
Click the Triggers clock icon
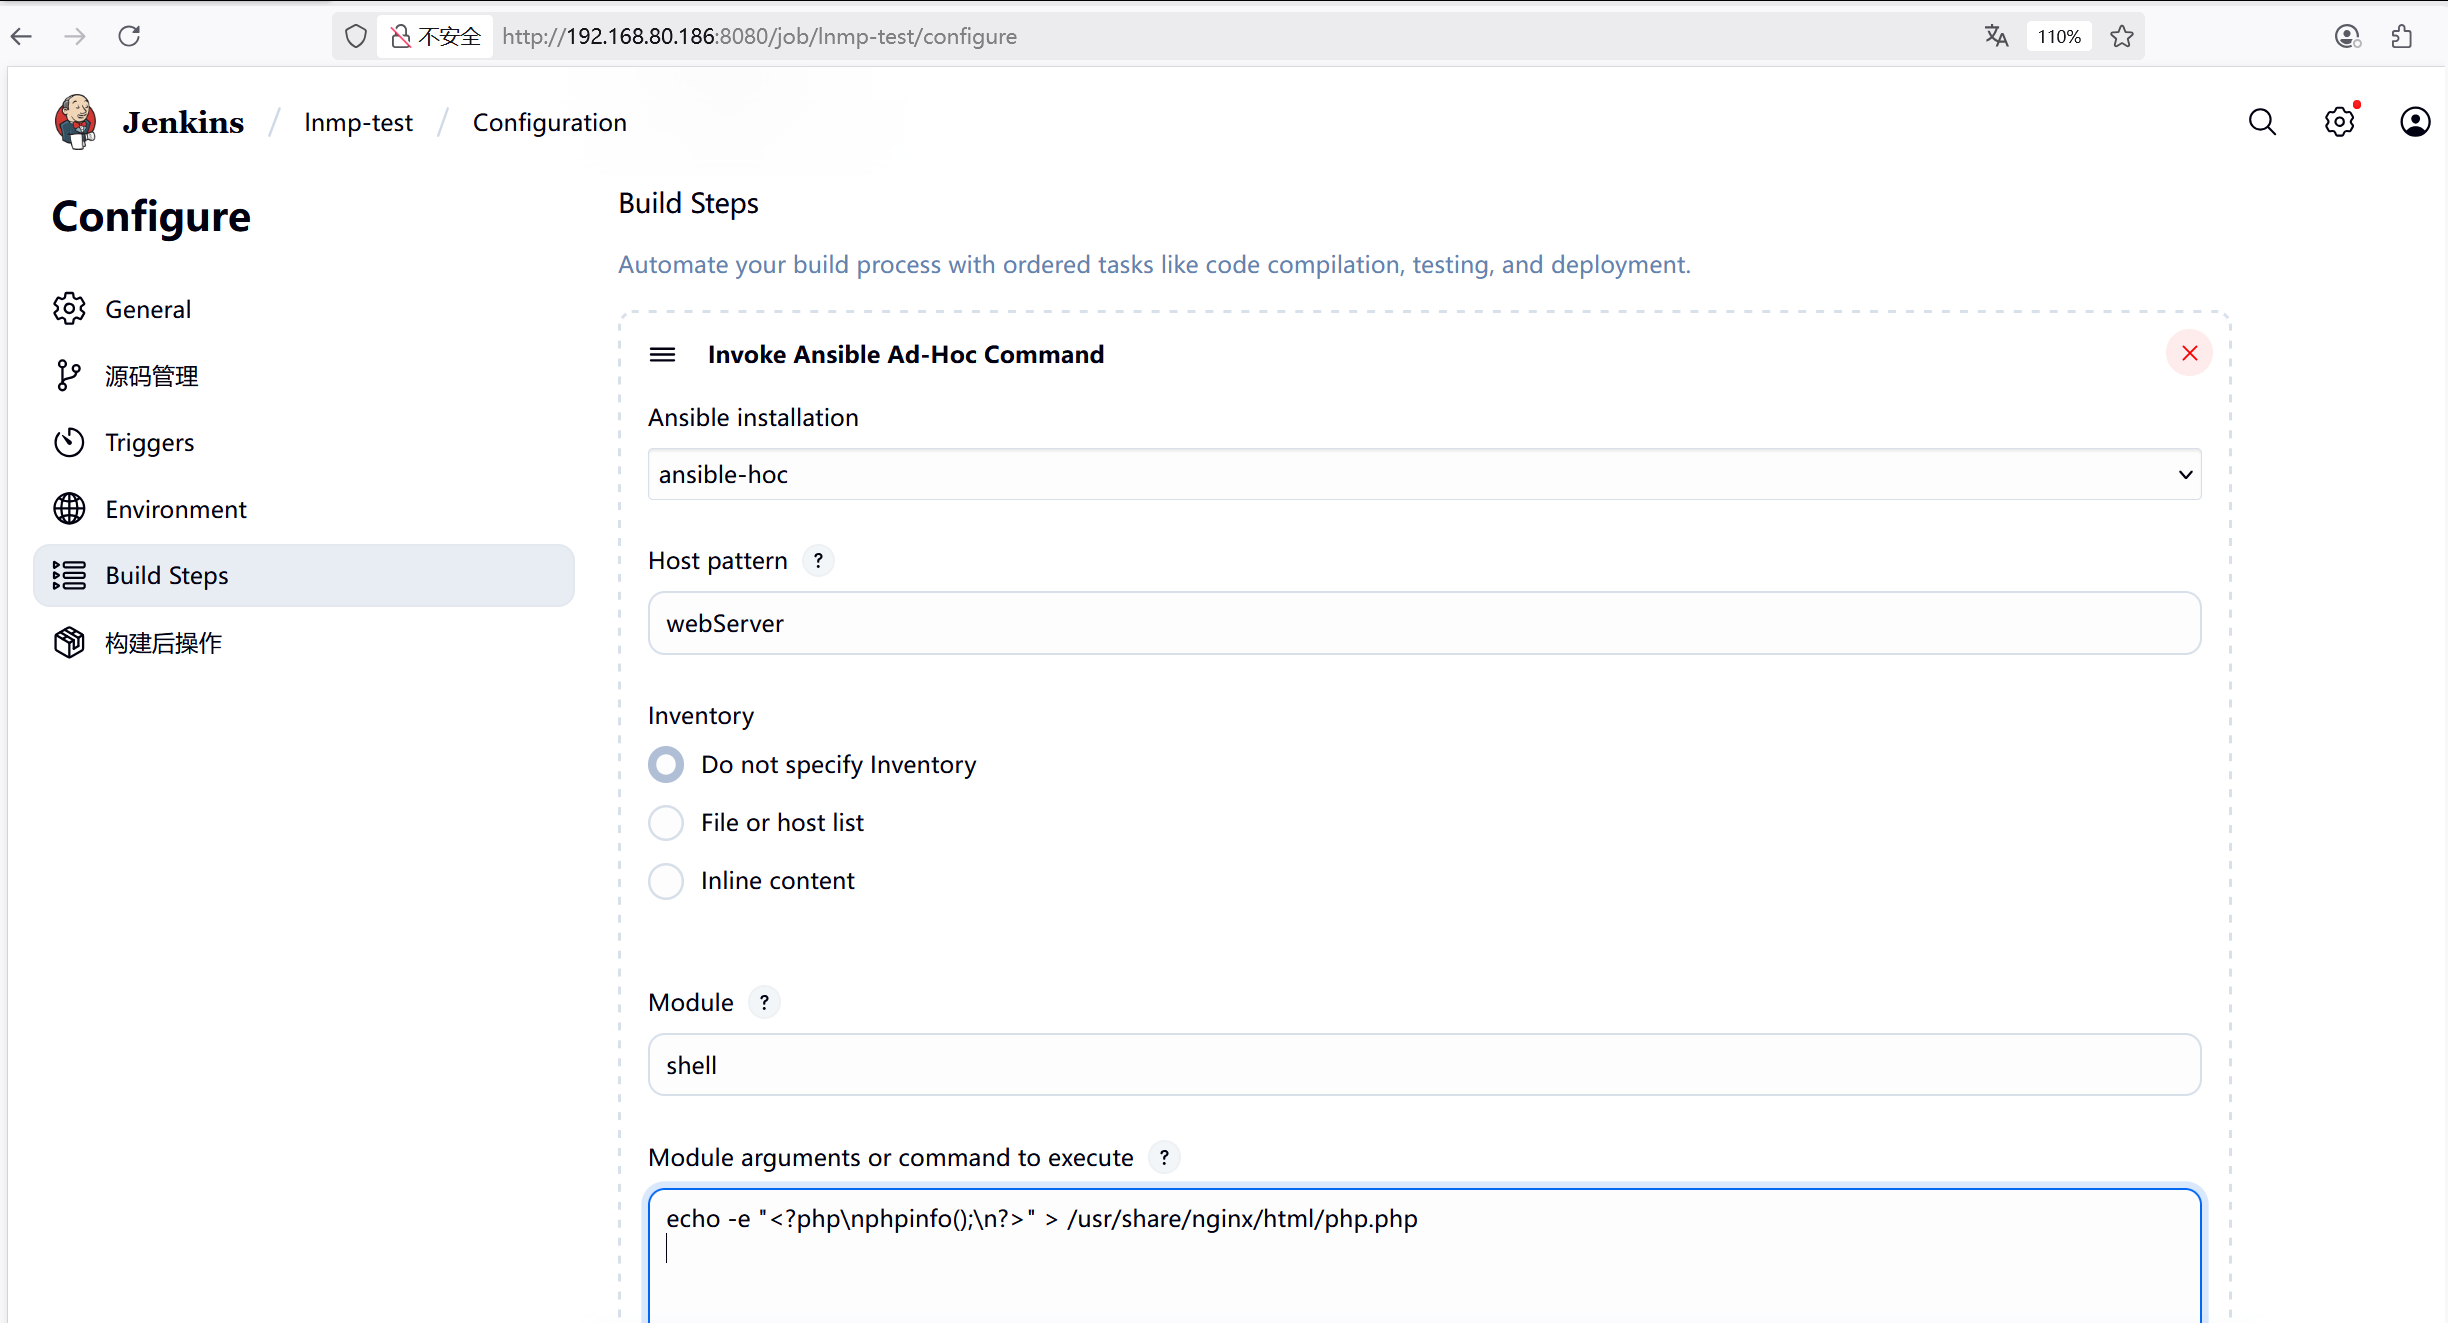(69, 442)
